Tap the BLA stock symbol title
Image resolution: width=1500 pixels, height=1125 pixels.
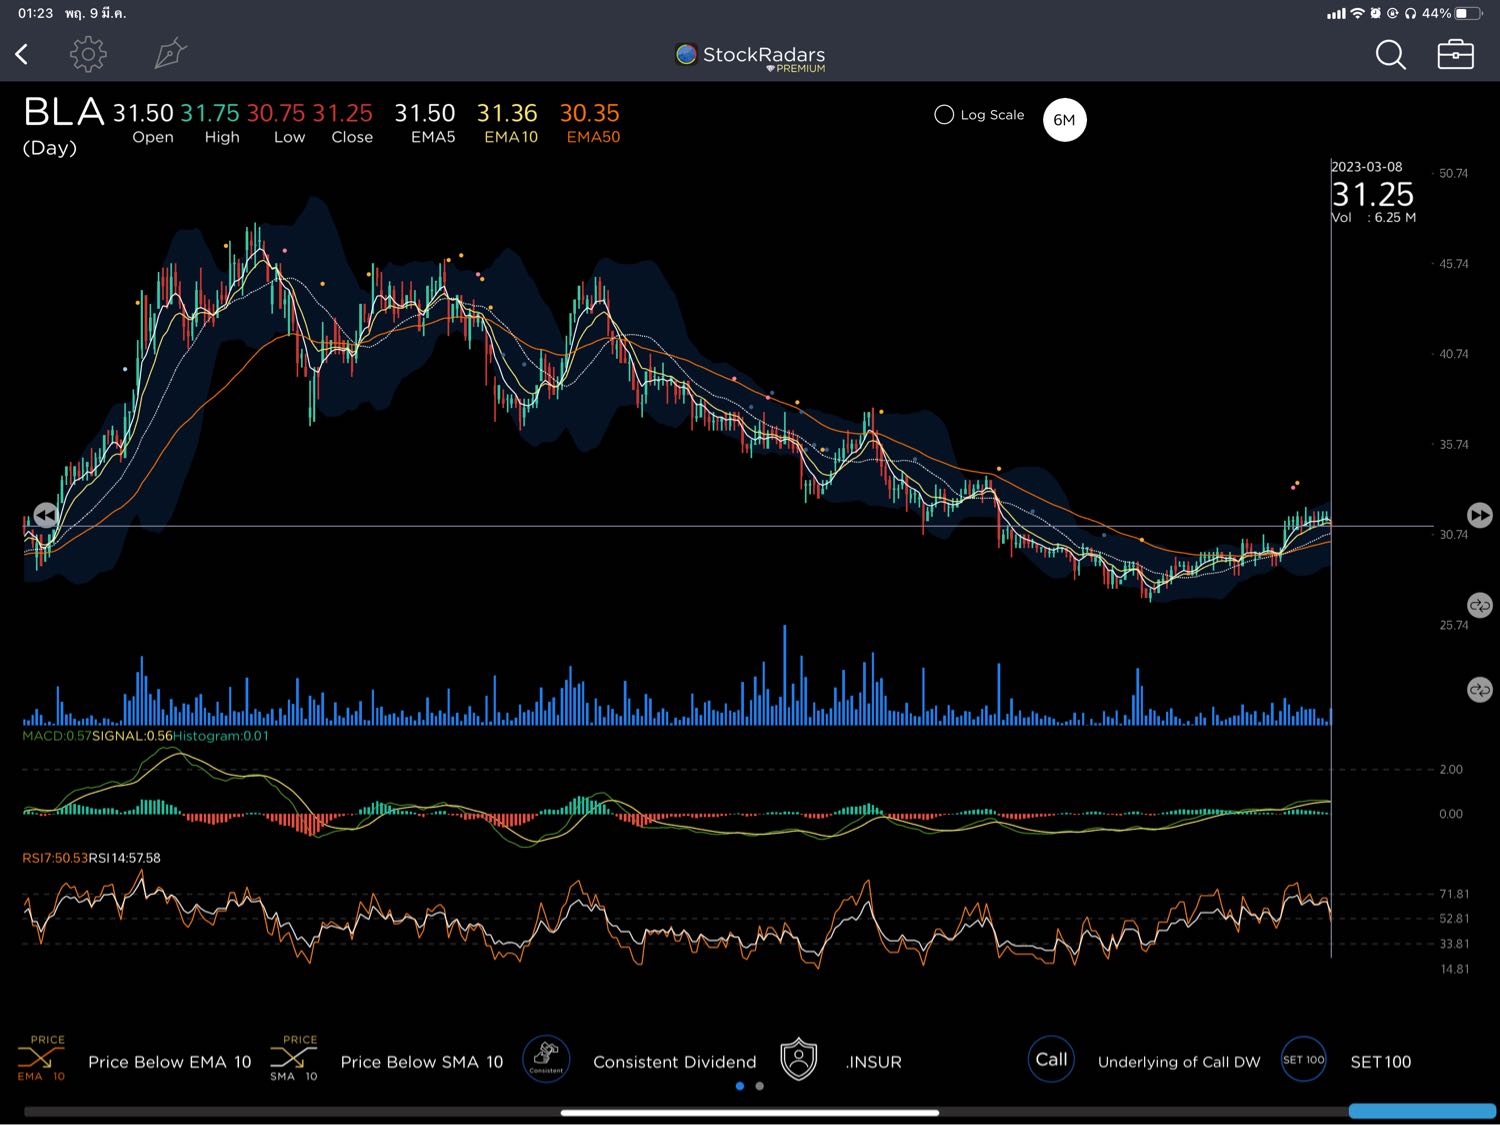(63, 112)
